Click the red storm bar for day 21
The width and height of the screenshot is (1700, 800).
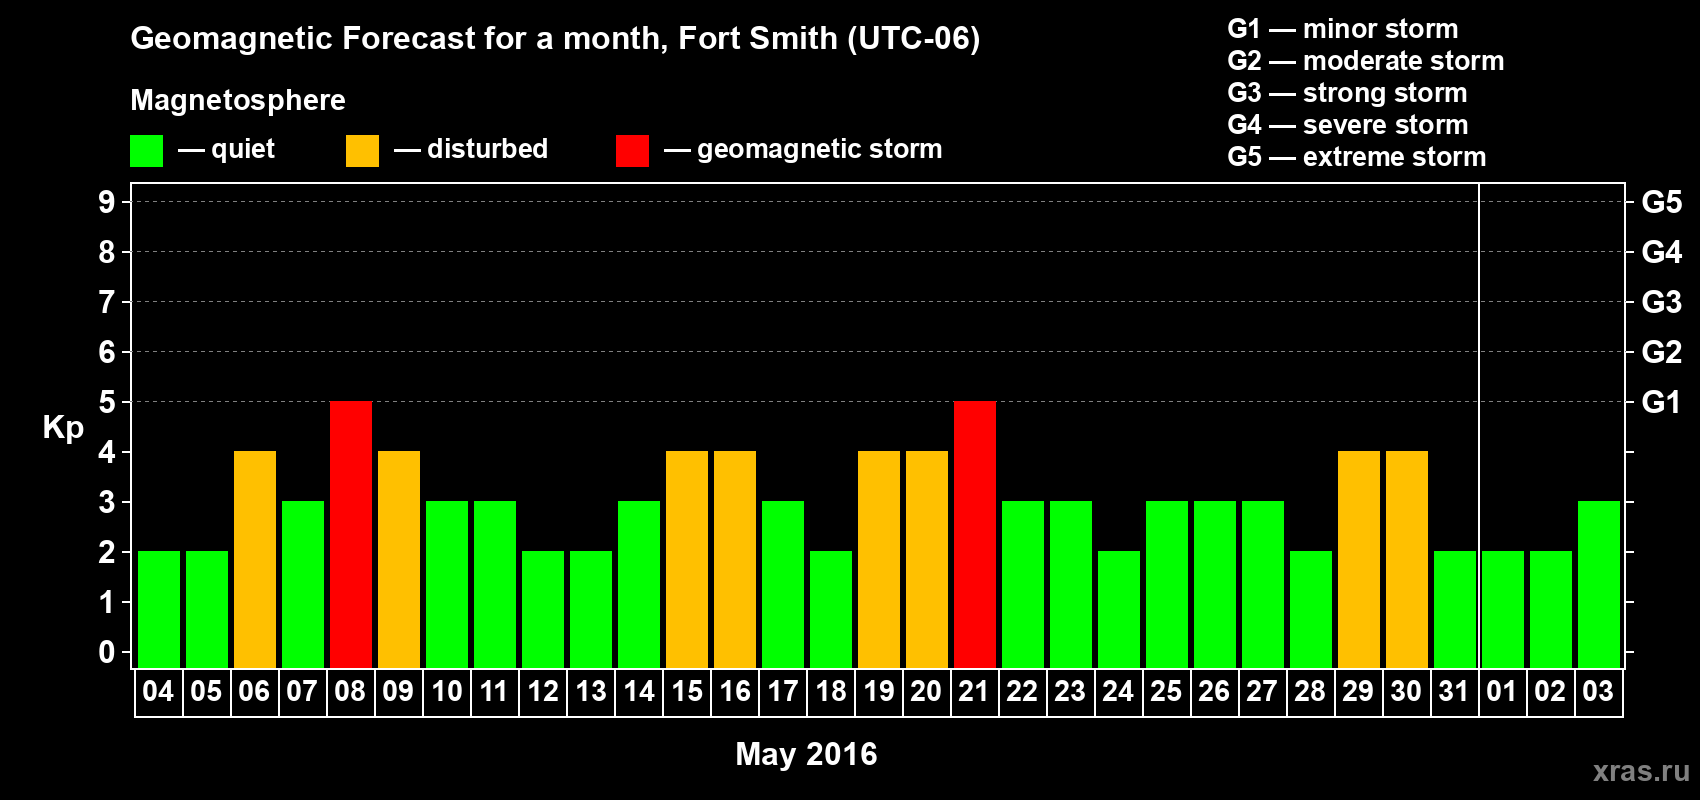click(975, 534)
